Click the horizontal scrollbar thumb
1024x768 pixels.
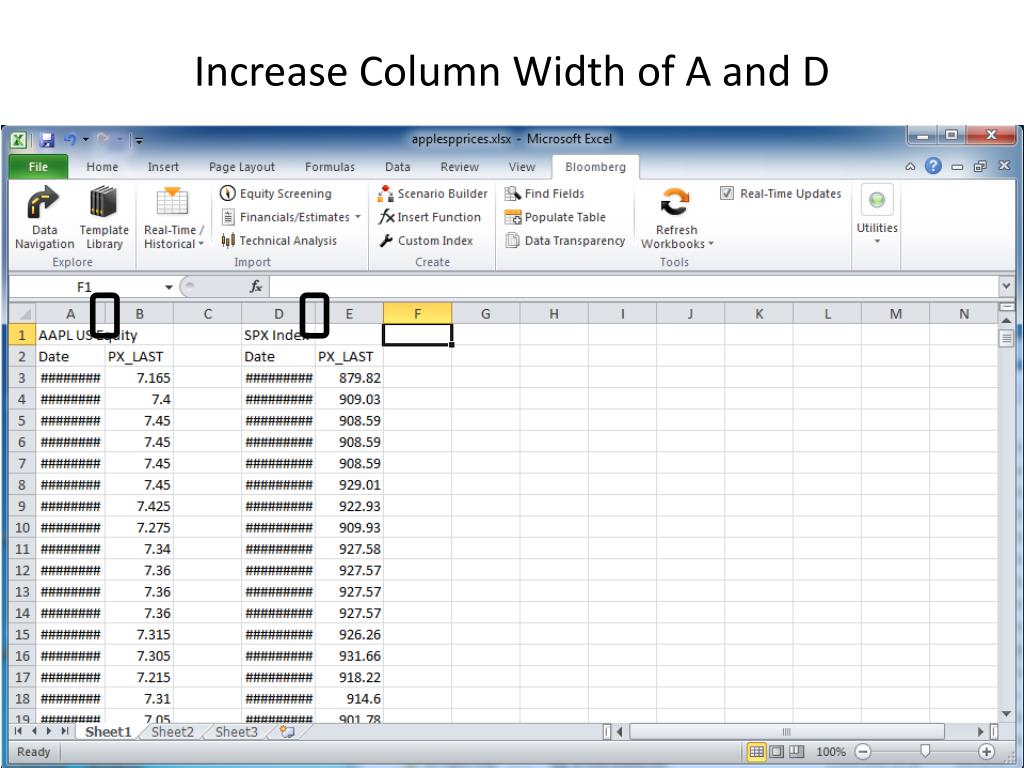click(x=787, y=731)
